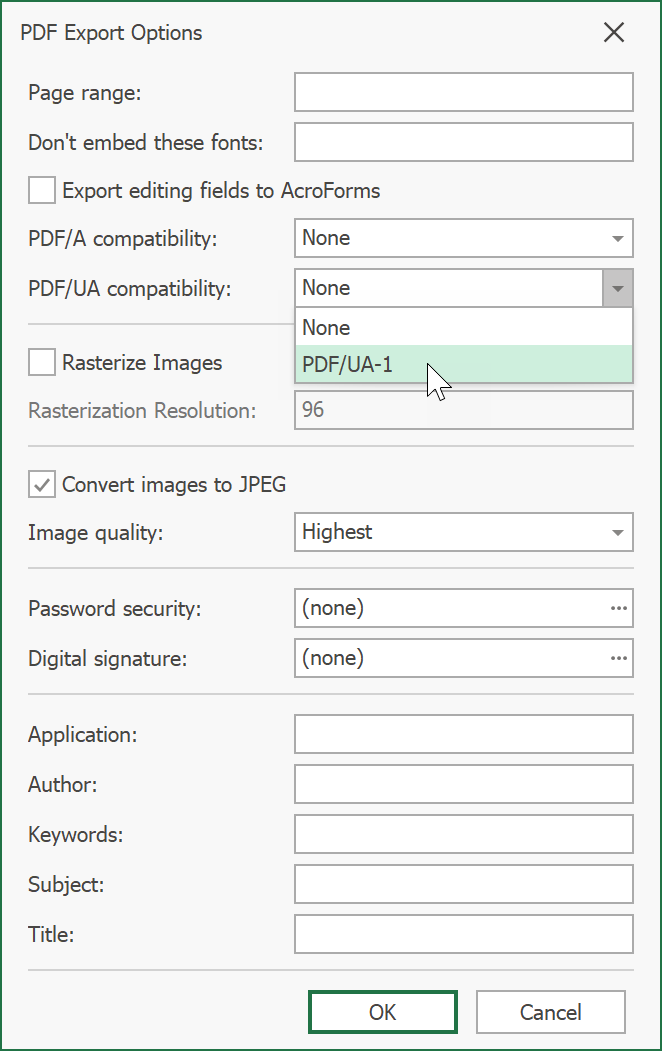Screen dimensions: 662x1052
Task: Cancel the PDF Export Options dialog
Action: [551, 1012]
